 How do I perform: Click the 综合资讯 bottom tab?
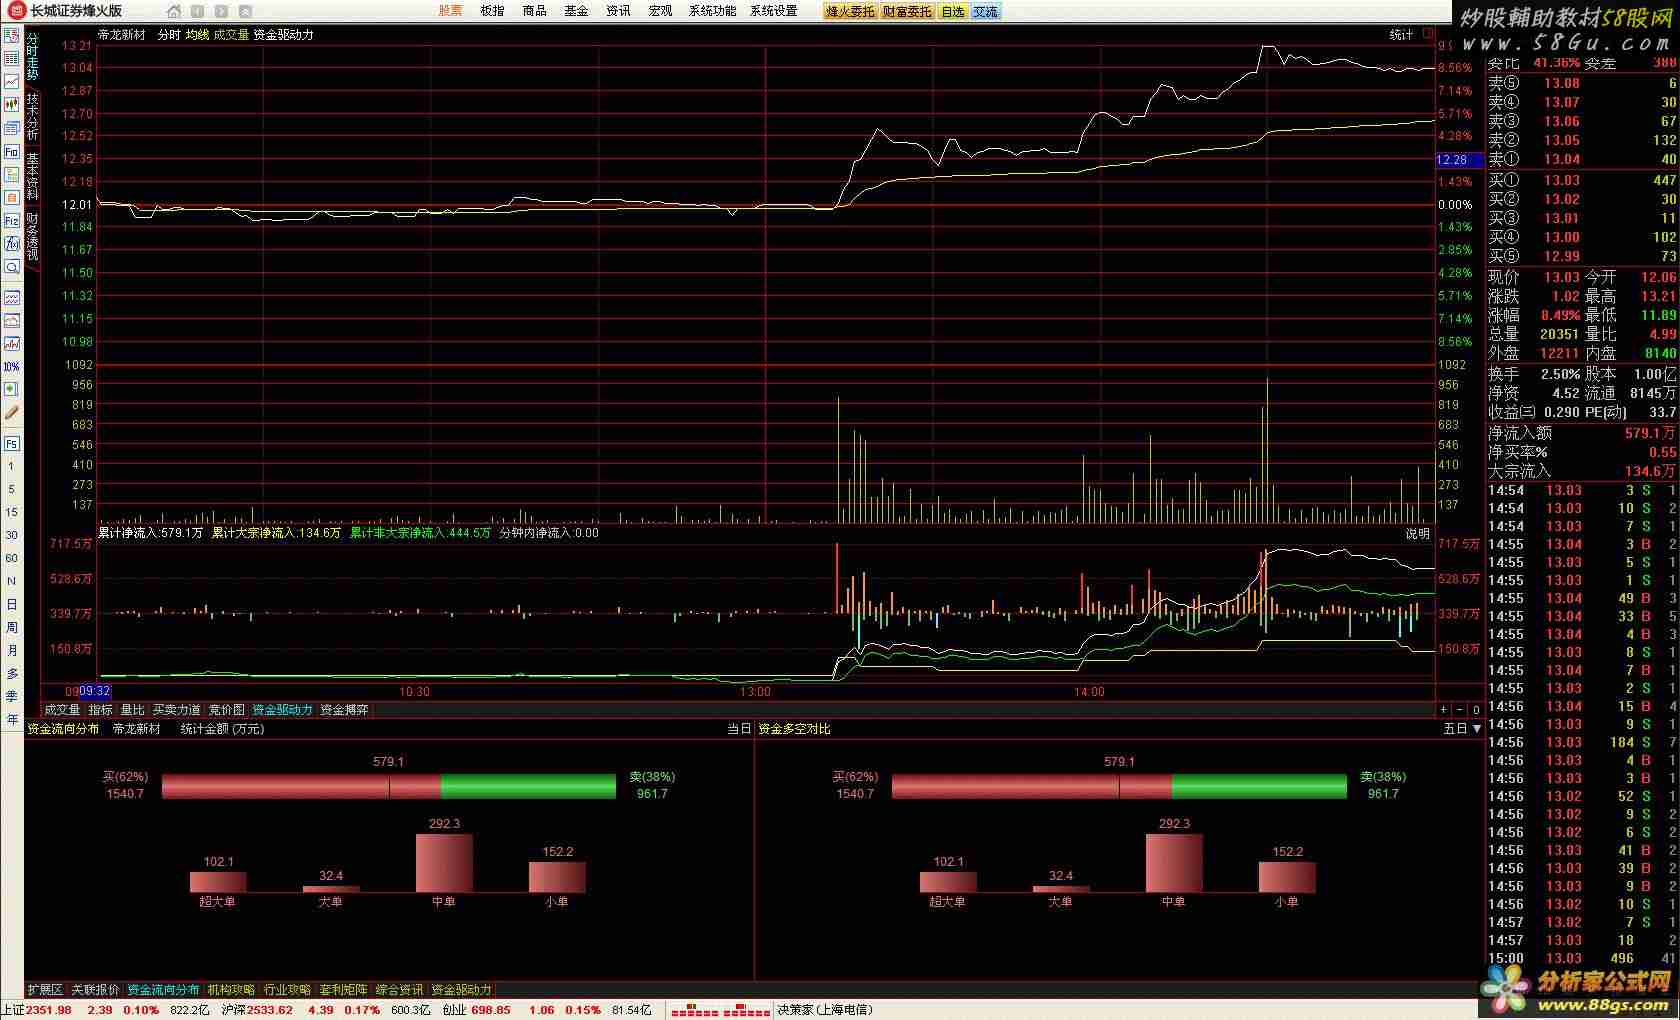(399, 990)
